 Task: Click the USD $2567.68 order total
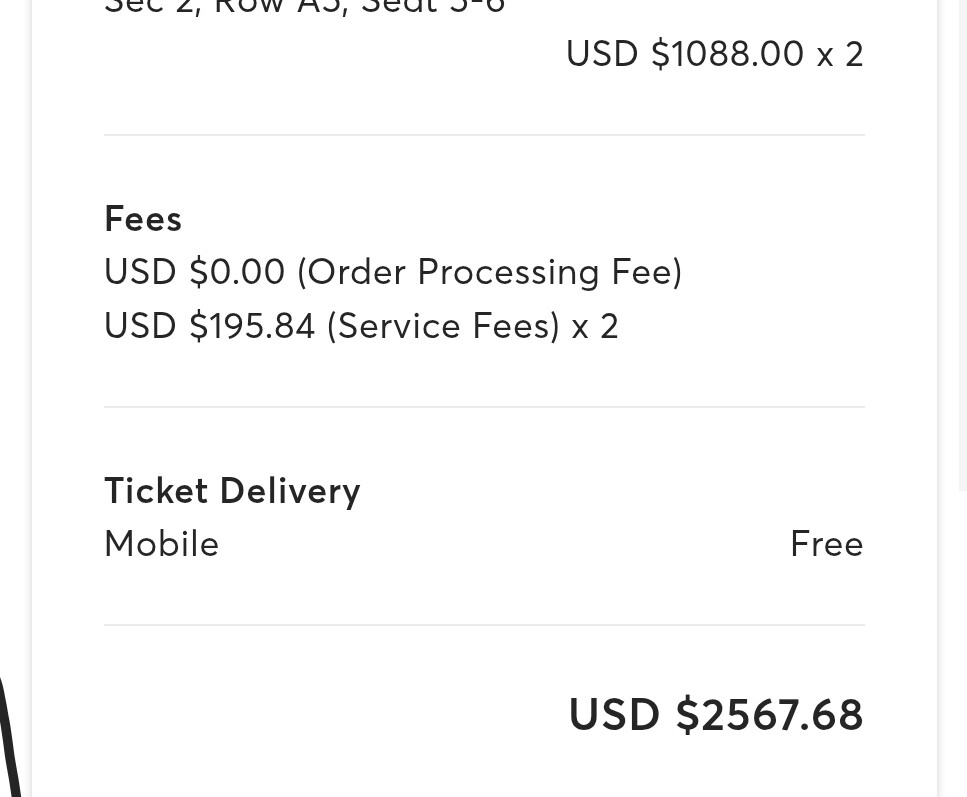(x=716, y=715)
